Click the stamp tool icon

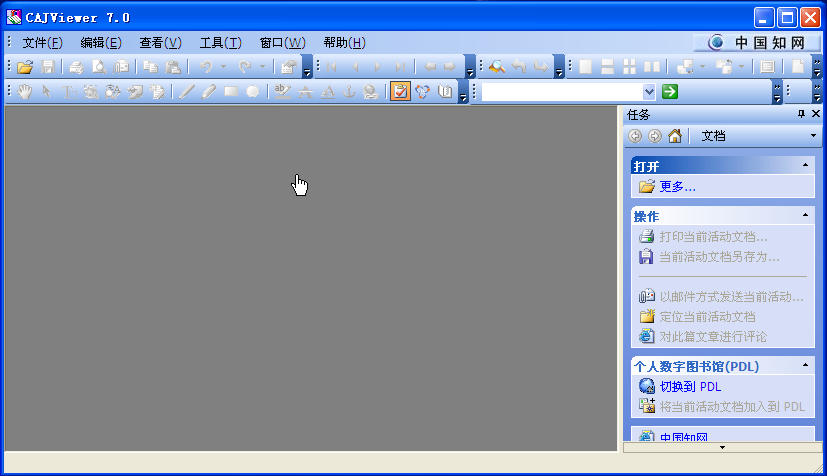pos(371,92)
